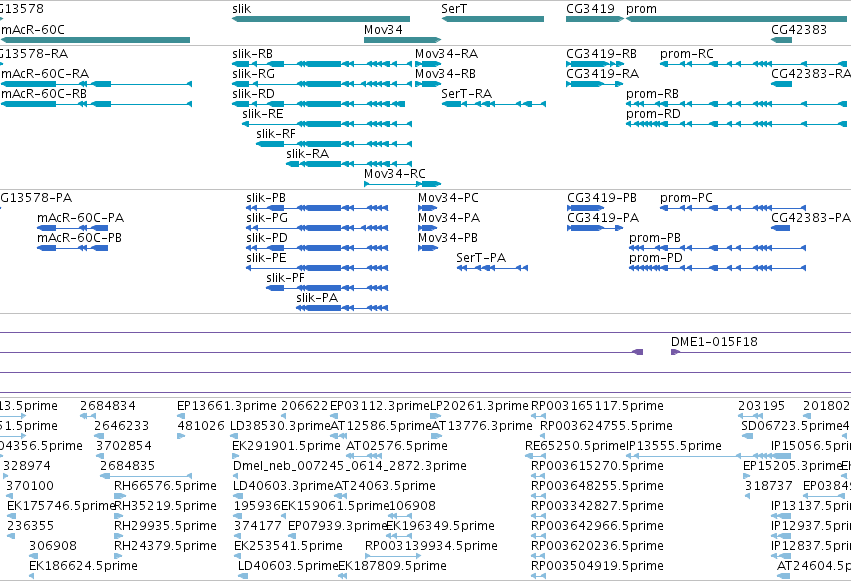
Task: Click the Mov34-RC transcript label
Action: [395, 174]
